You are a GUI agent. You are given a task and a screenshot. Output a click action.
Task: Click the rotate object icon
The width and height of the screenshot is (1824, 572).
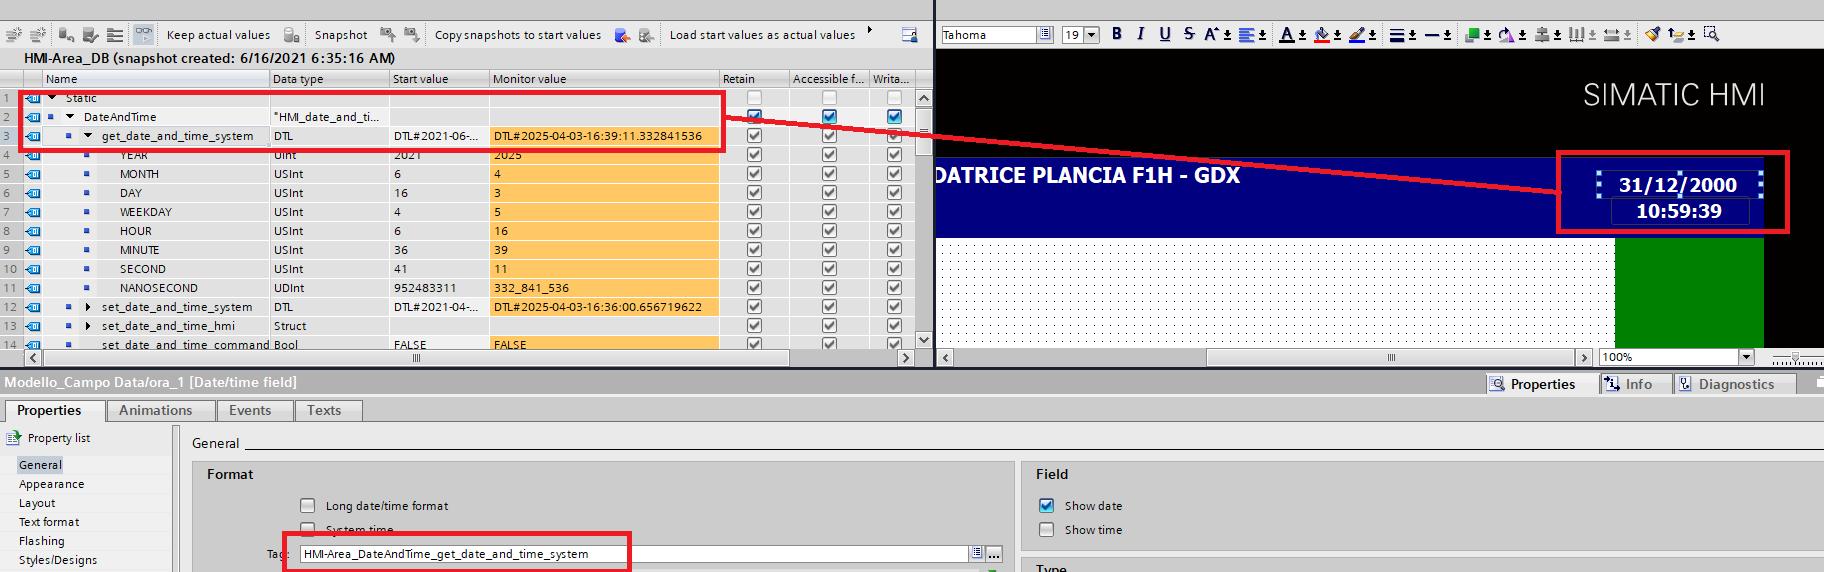(x=1506, y=35)
